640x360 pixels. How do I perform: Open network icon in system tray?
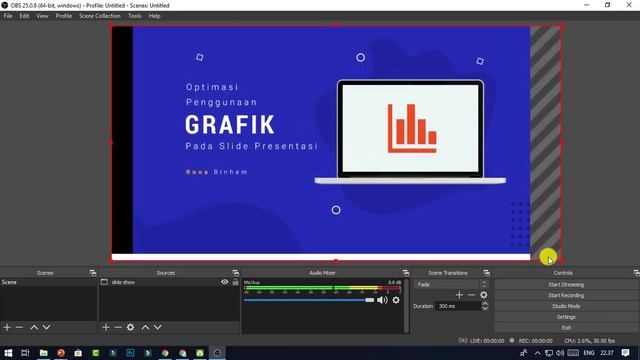click(x=549, y=353)
